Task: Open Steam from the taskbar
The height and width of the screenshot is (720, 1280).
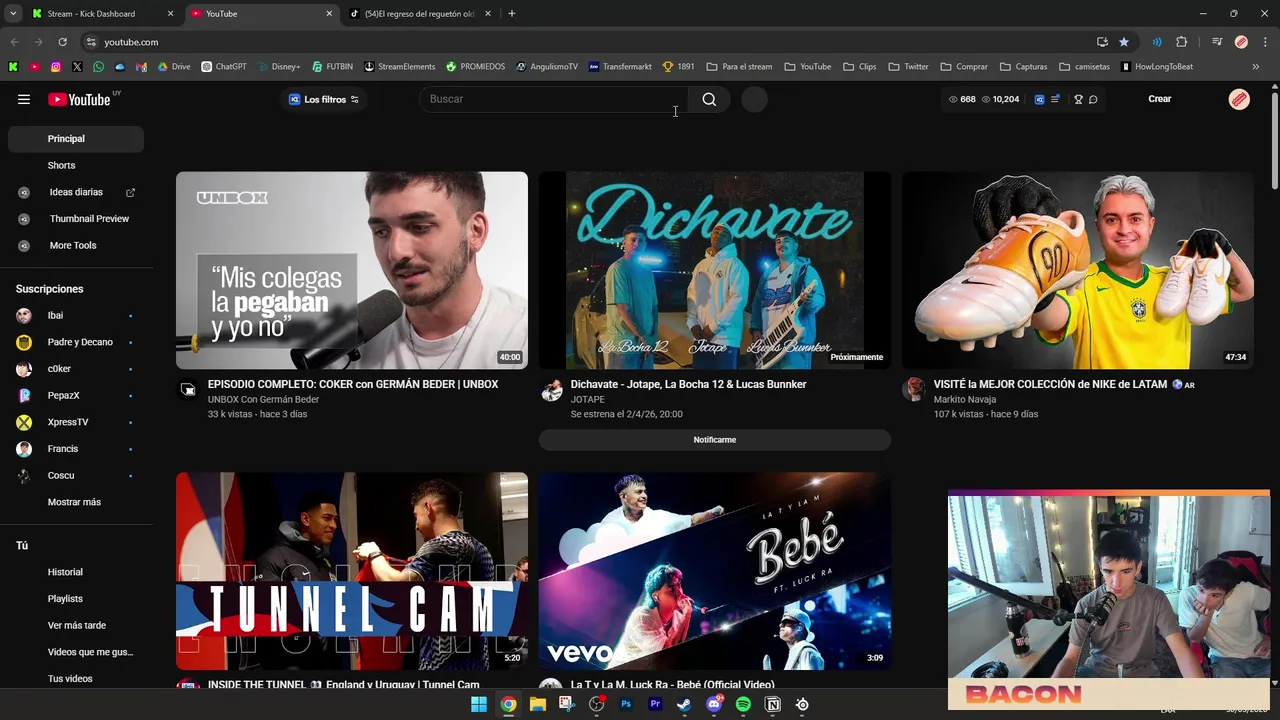Action: (684, 704)
